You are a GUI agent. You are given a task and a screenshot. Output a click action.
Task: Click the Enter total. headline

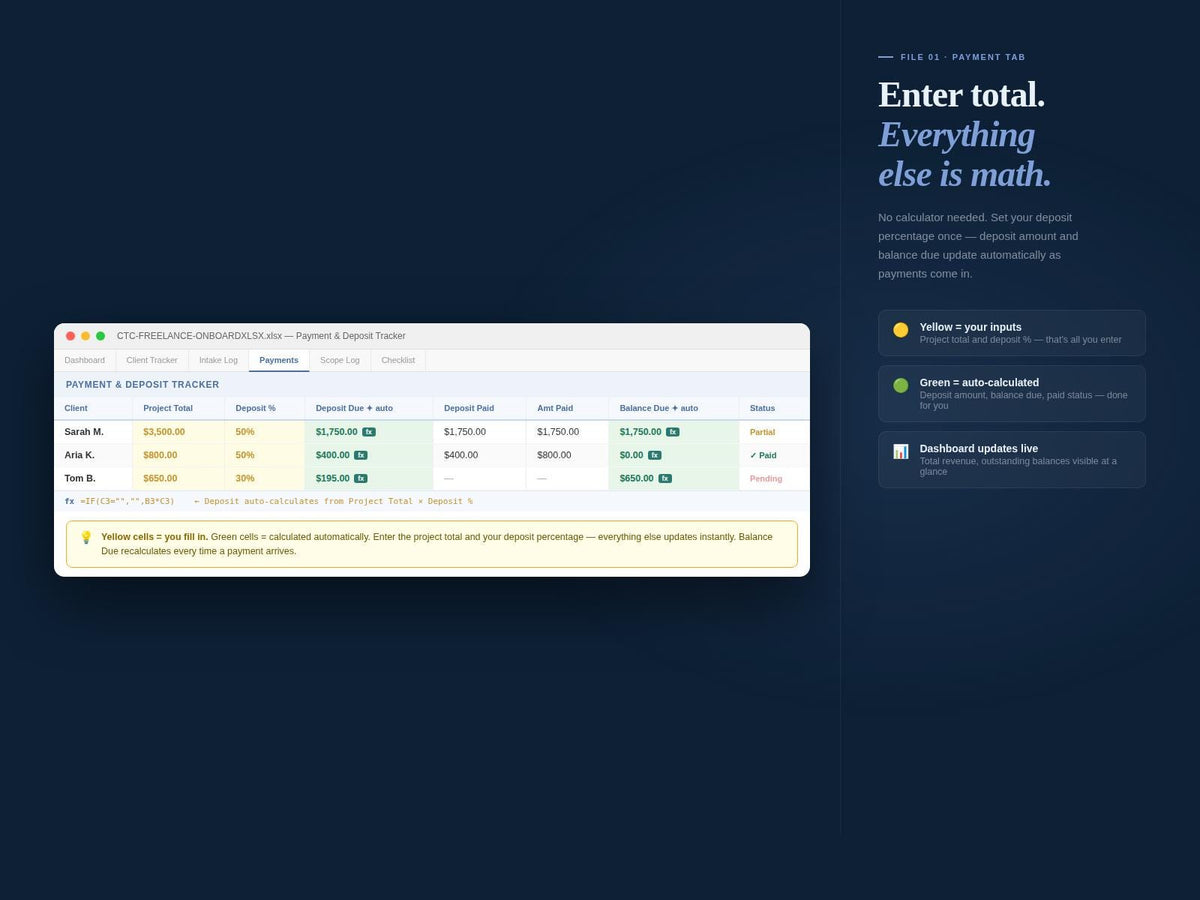point(961,94)
